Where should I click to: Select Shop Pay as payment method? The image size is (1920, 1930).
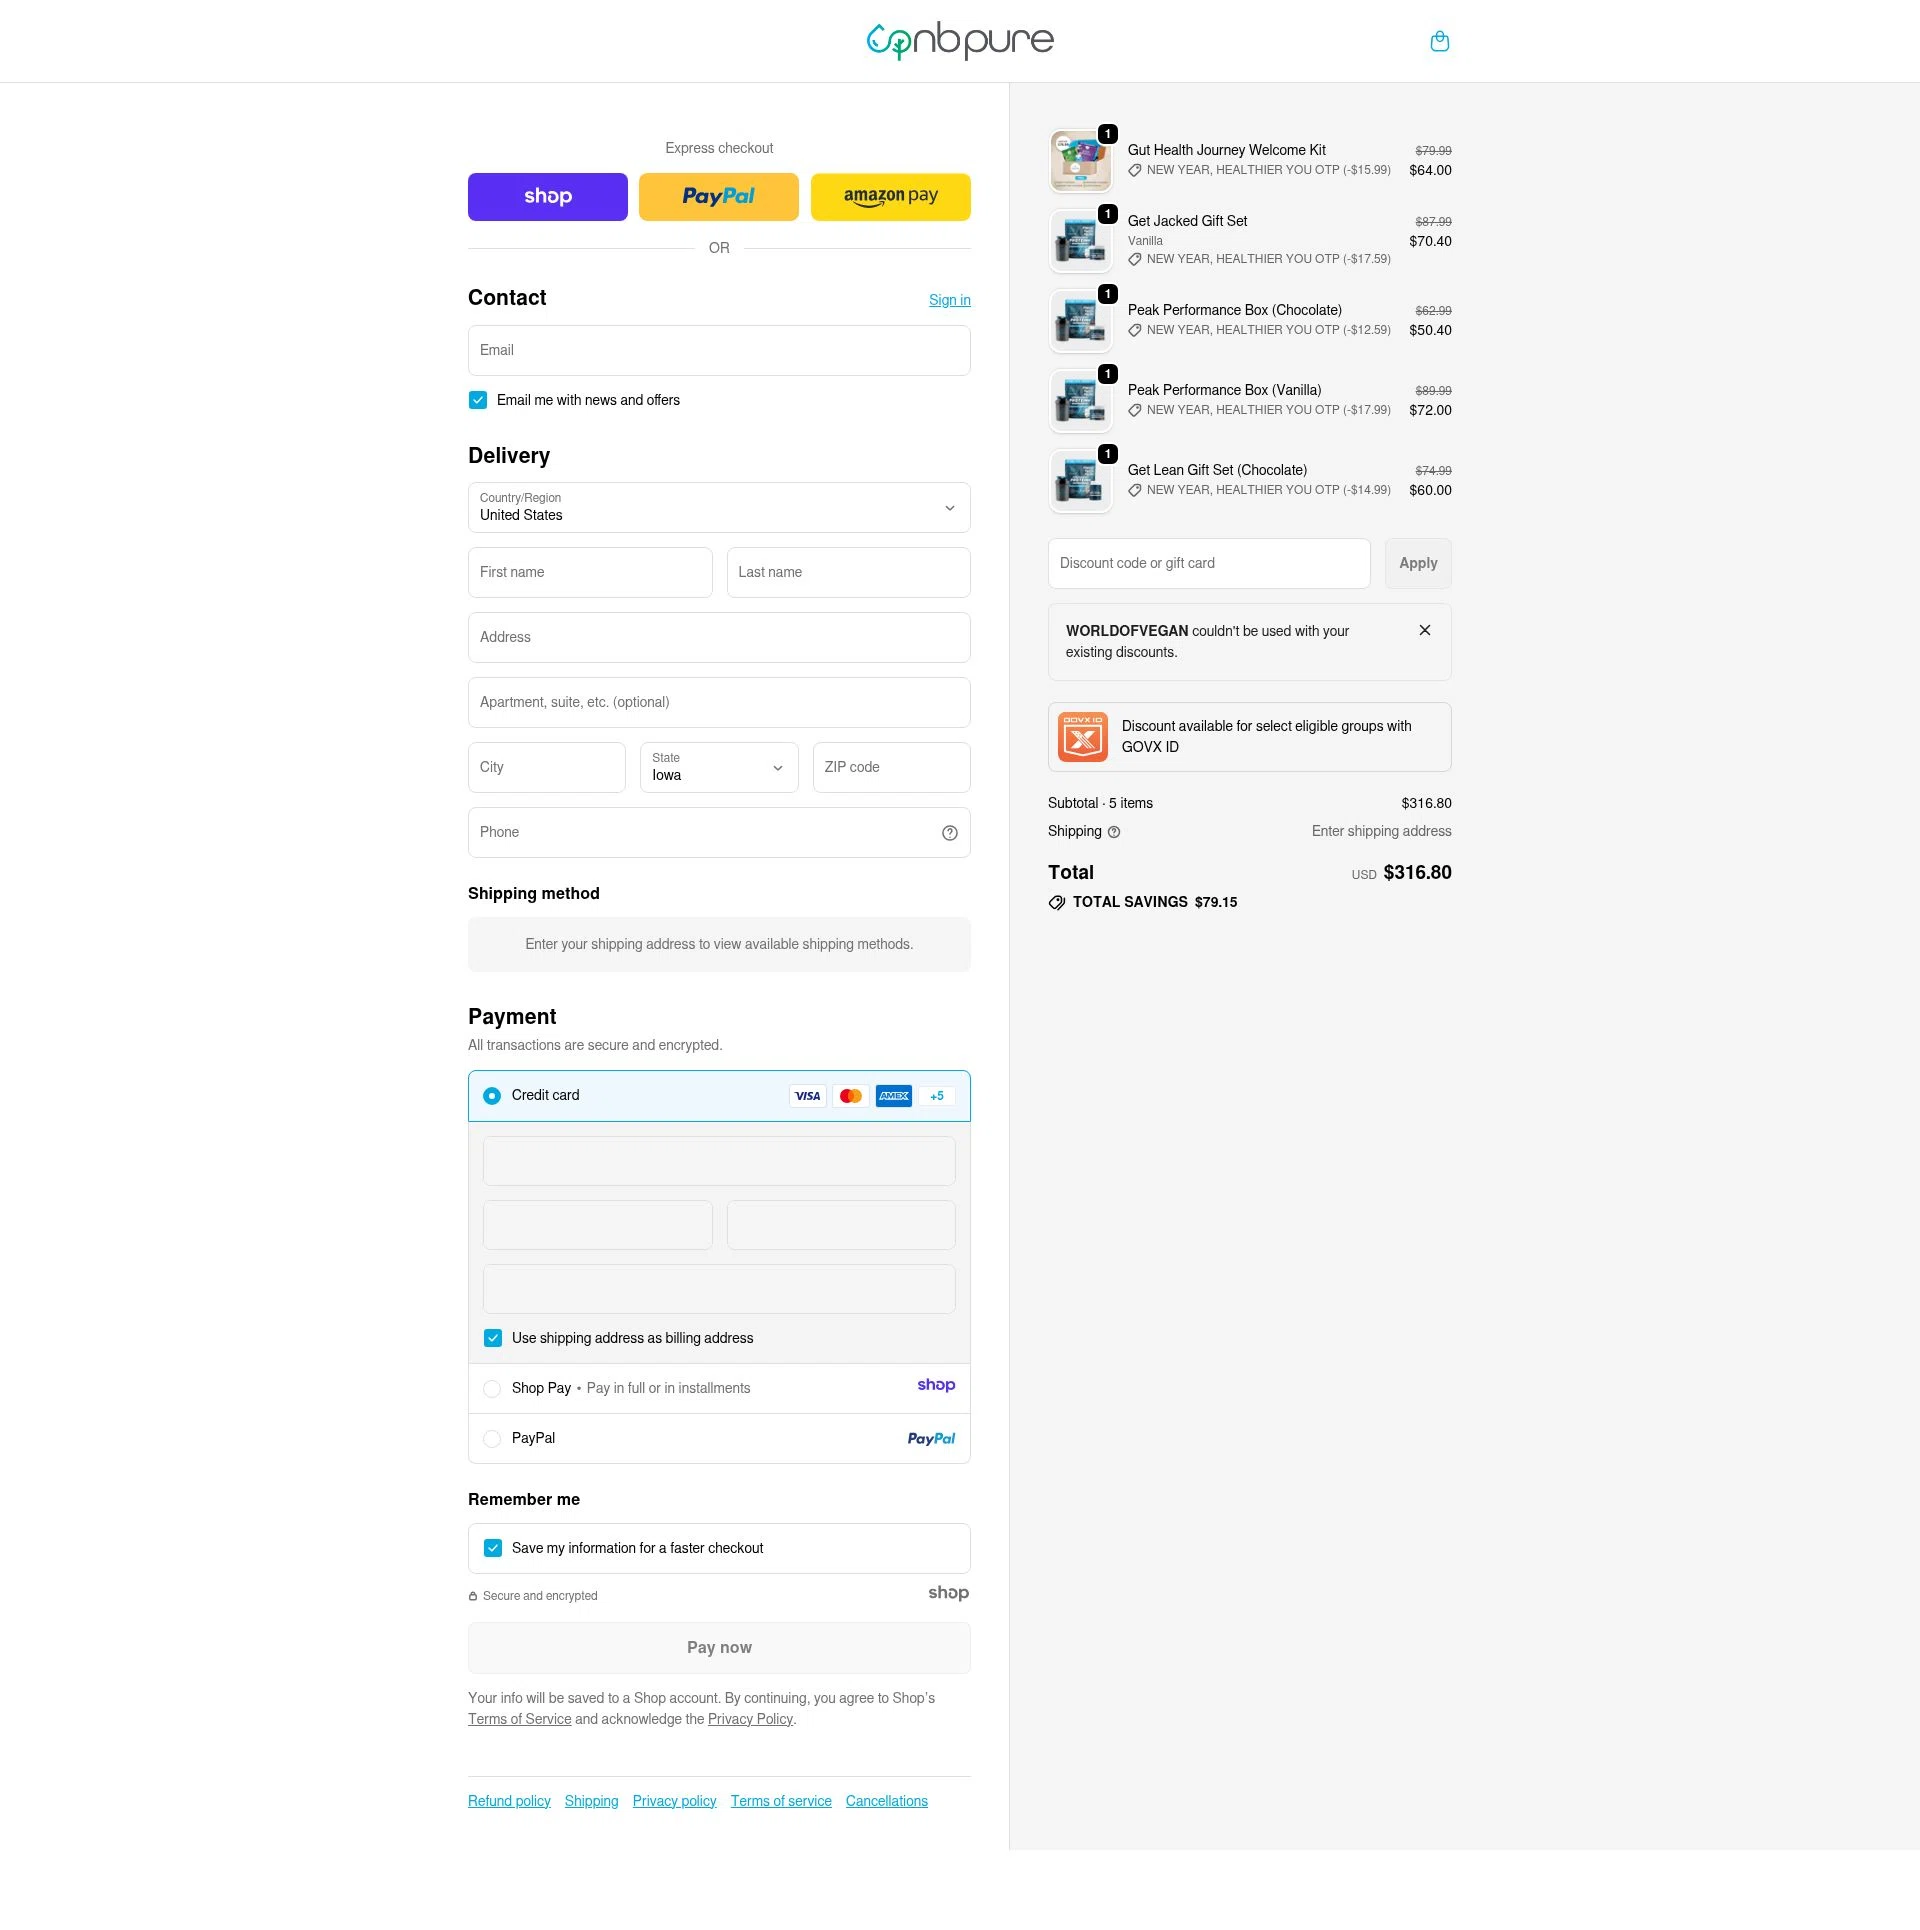[492, 1388]
